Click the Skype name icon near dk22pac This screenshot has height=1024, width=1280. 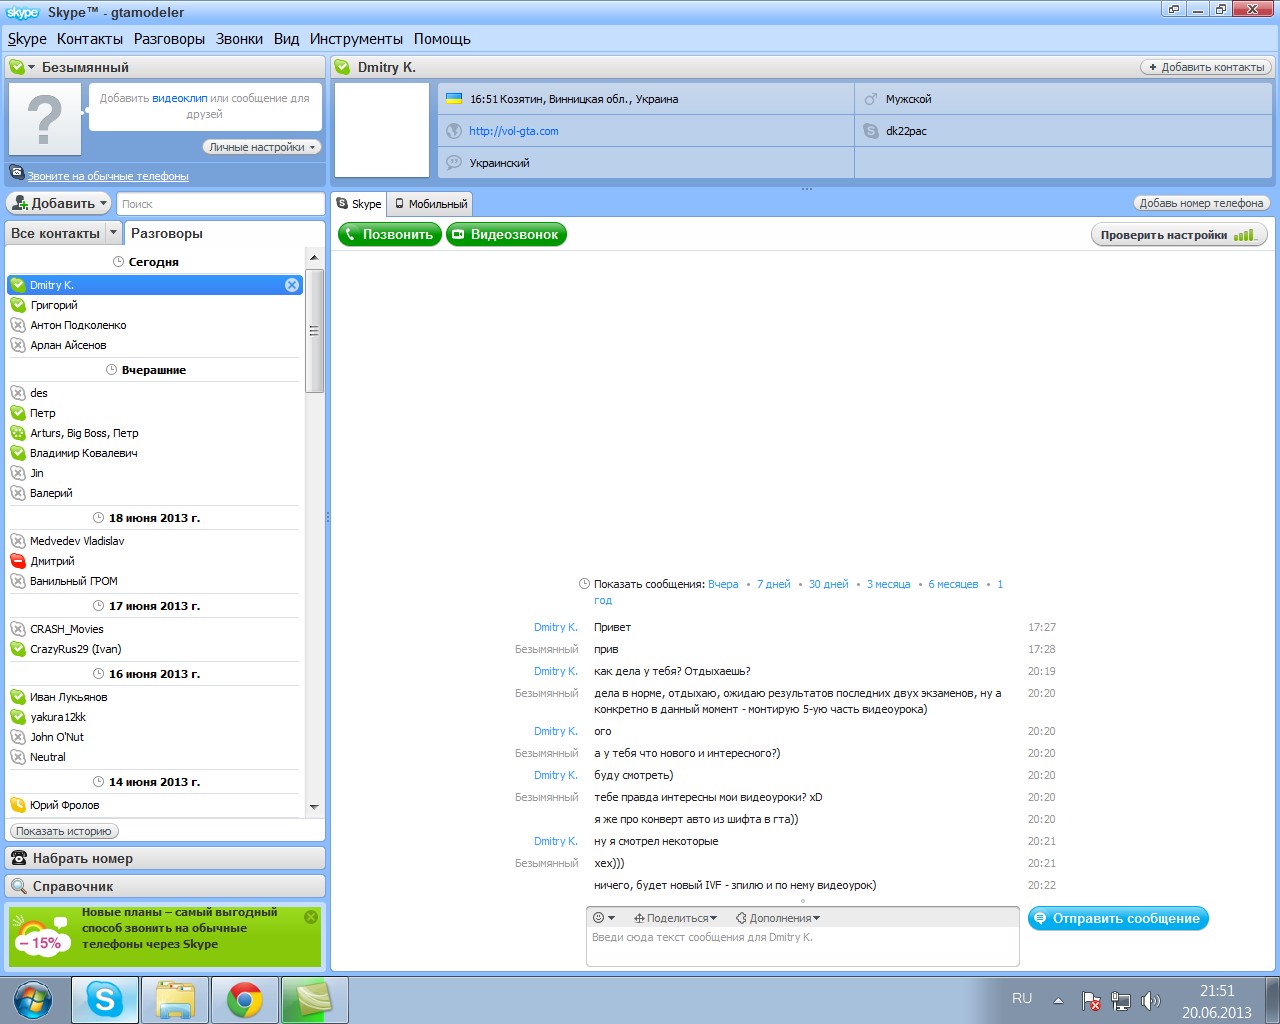coord(871,131)
